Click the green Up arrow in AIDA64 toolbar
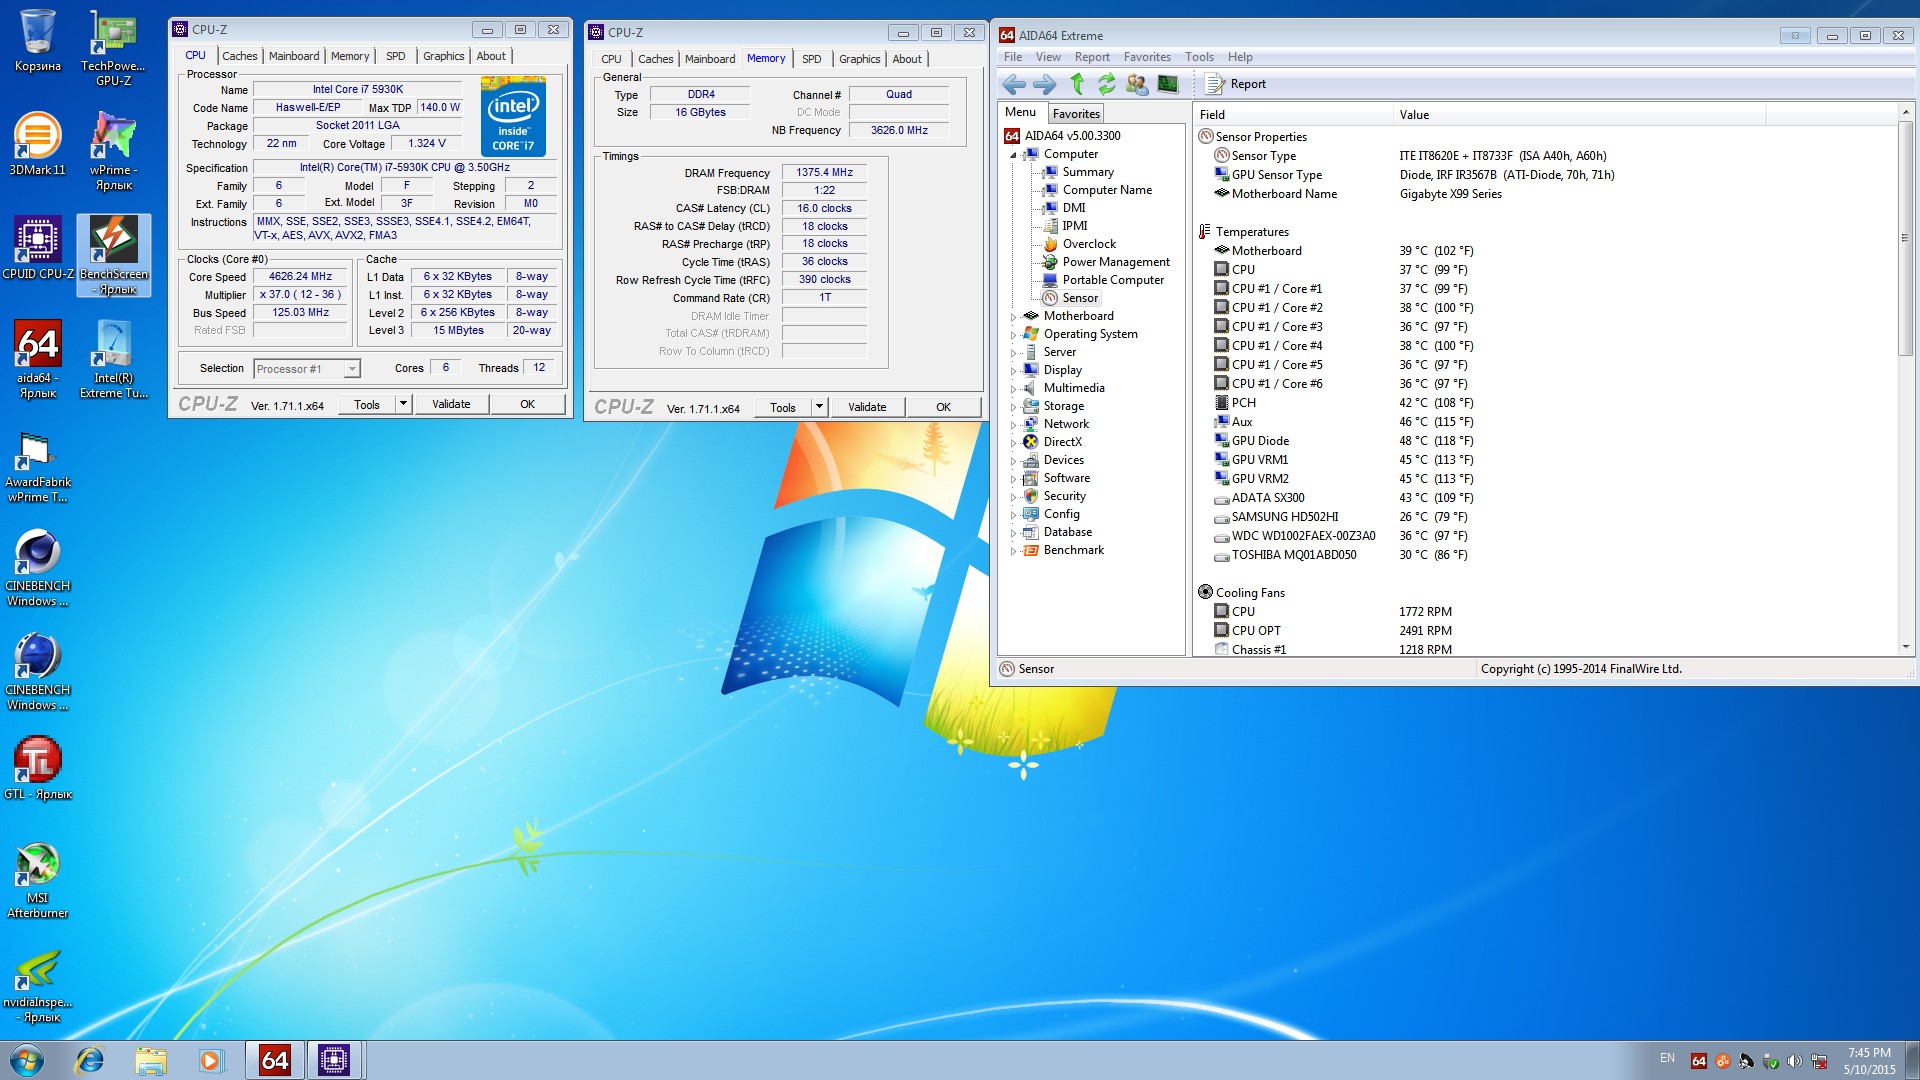1920x1080 pixels. tap(1077, 85)
